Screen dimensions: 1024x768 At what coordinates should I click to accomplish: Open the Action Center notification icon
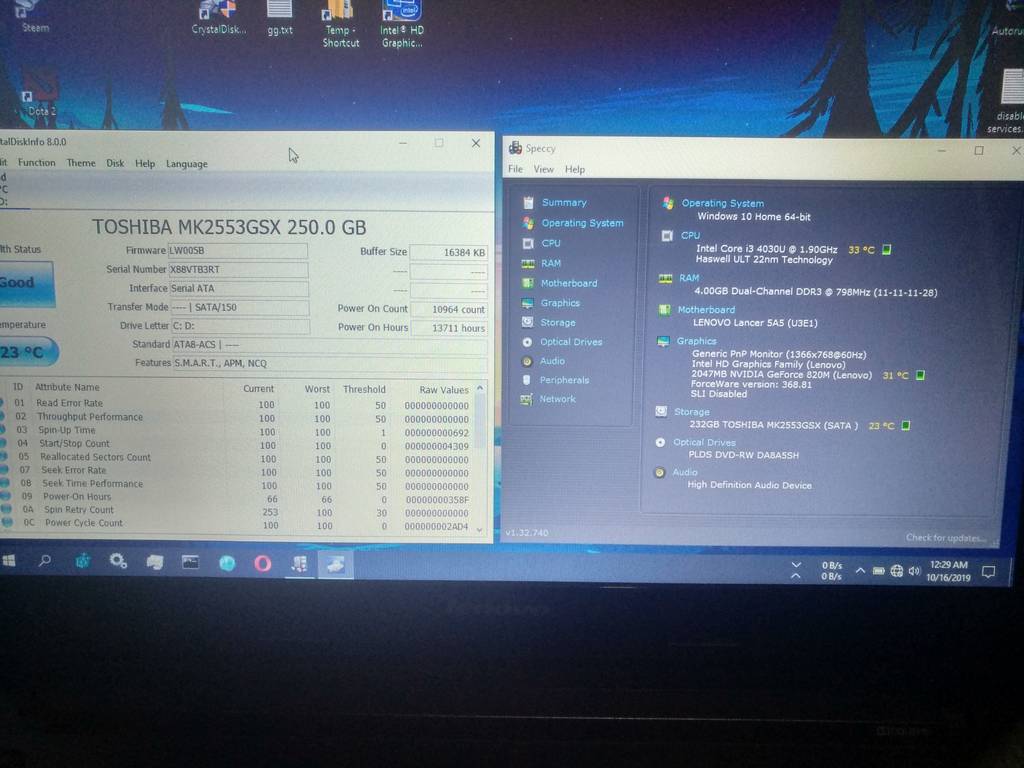(x=989, y=572)
